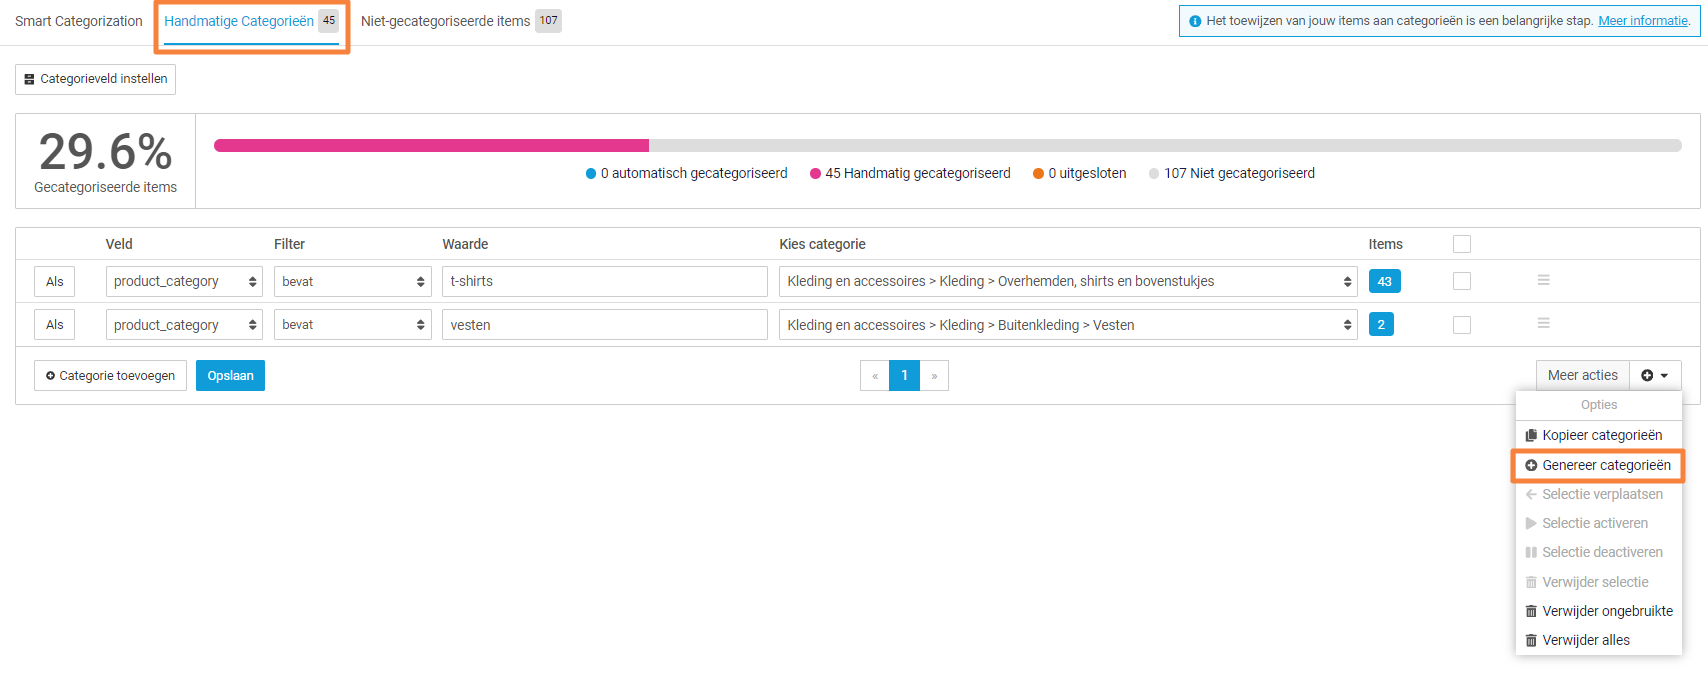Click the 43 items badge

(1384, 282)
